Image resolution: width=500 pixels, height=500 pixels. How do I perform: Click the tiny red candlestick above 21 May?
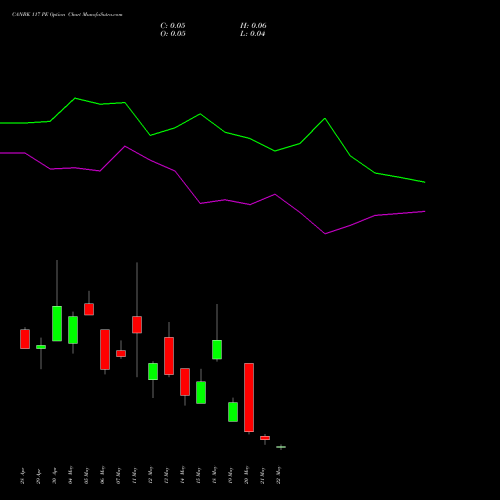coord(265,438)
